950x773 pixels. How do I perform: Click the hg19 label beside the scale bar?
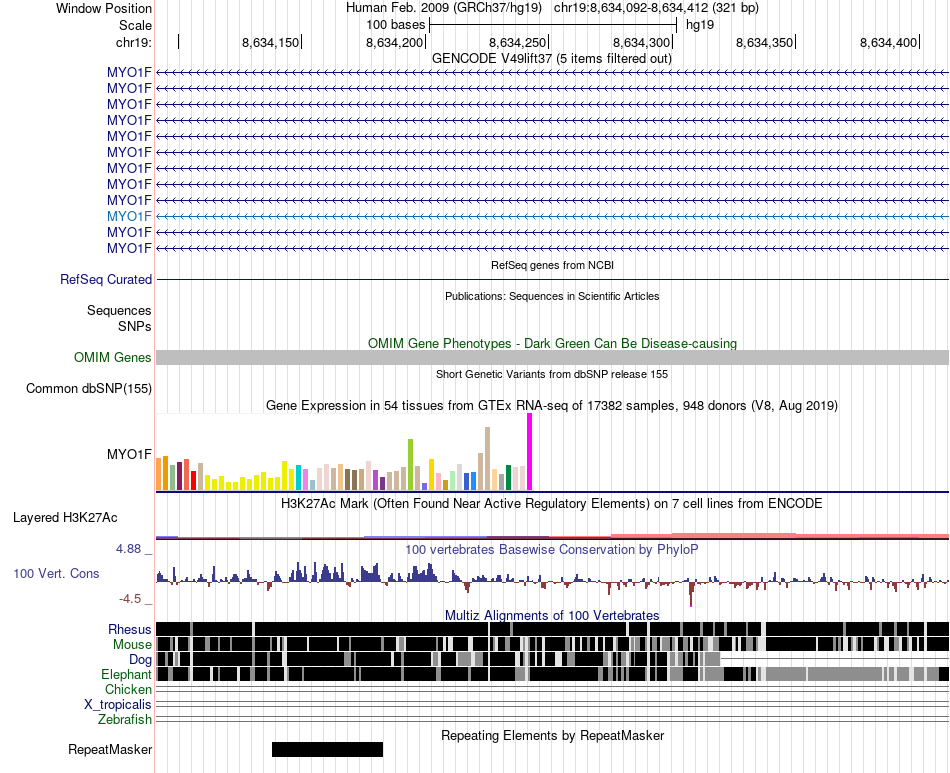[700, 25]
